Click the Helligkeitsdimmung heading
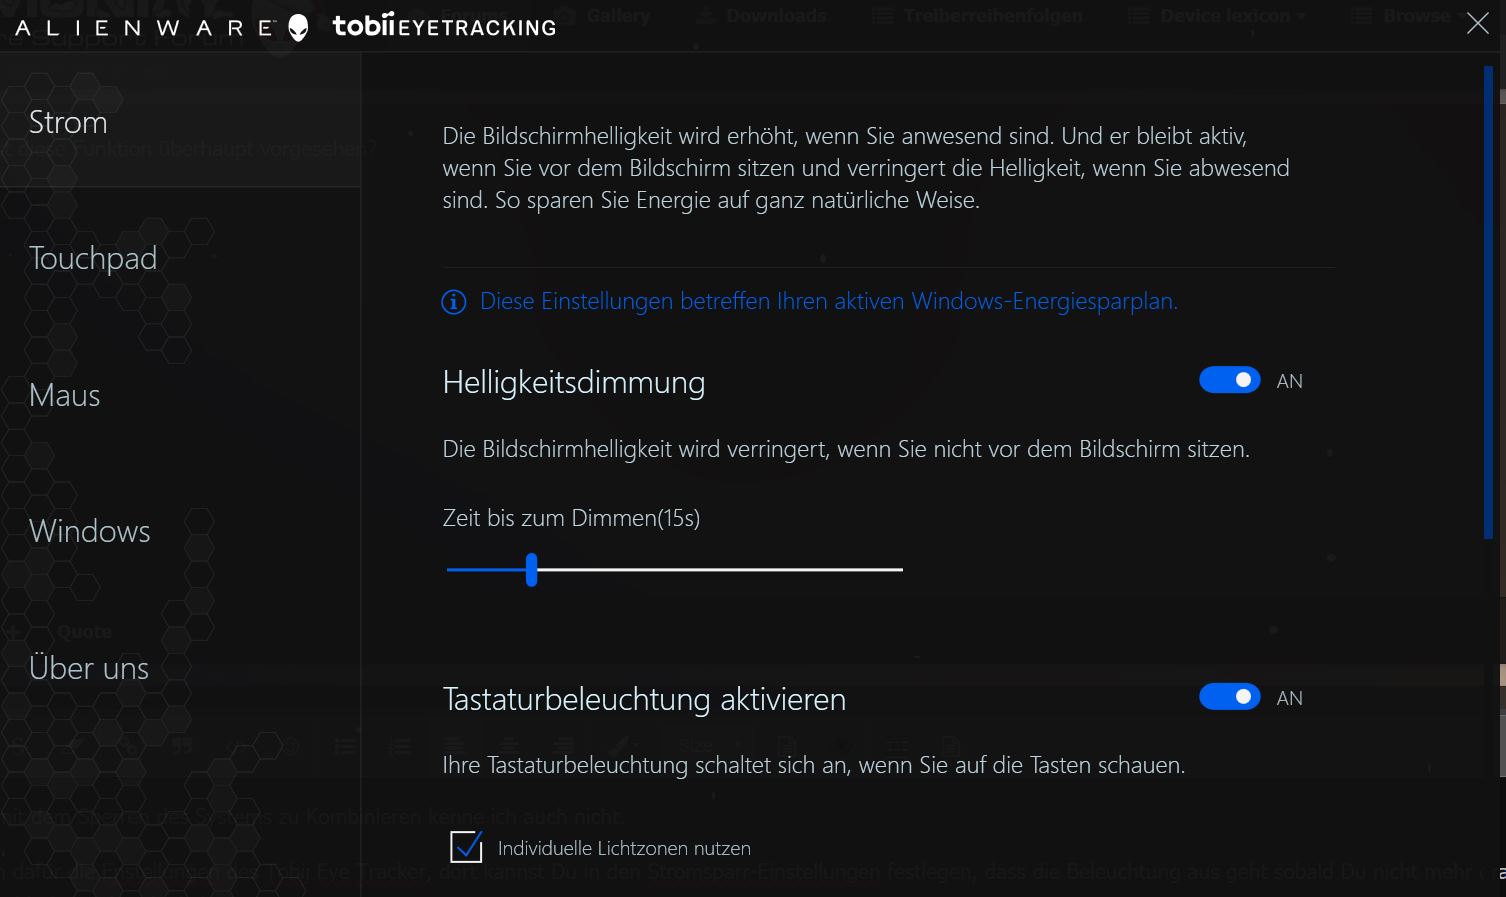 (x=574, y=383)
